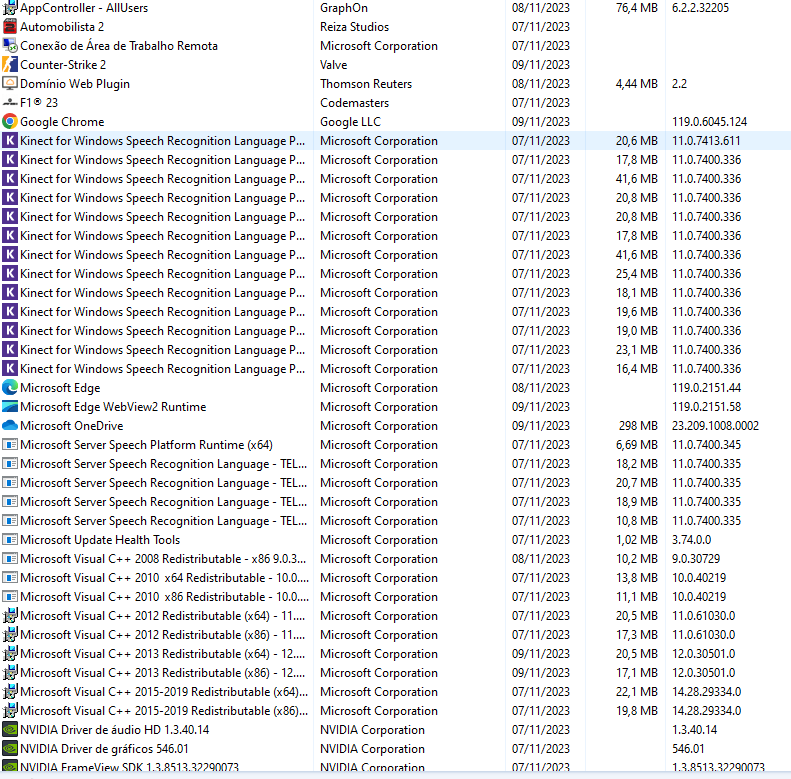Click the '23,1 MB' size cell
Image resolution: width=791 pixels, height=779 pixels.
pos(637,350)
